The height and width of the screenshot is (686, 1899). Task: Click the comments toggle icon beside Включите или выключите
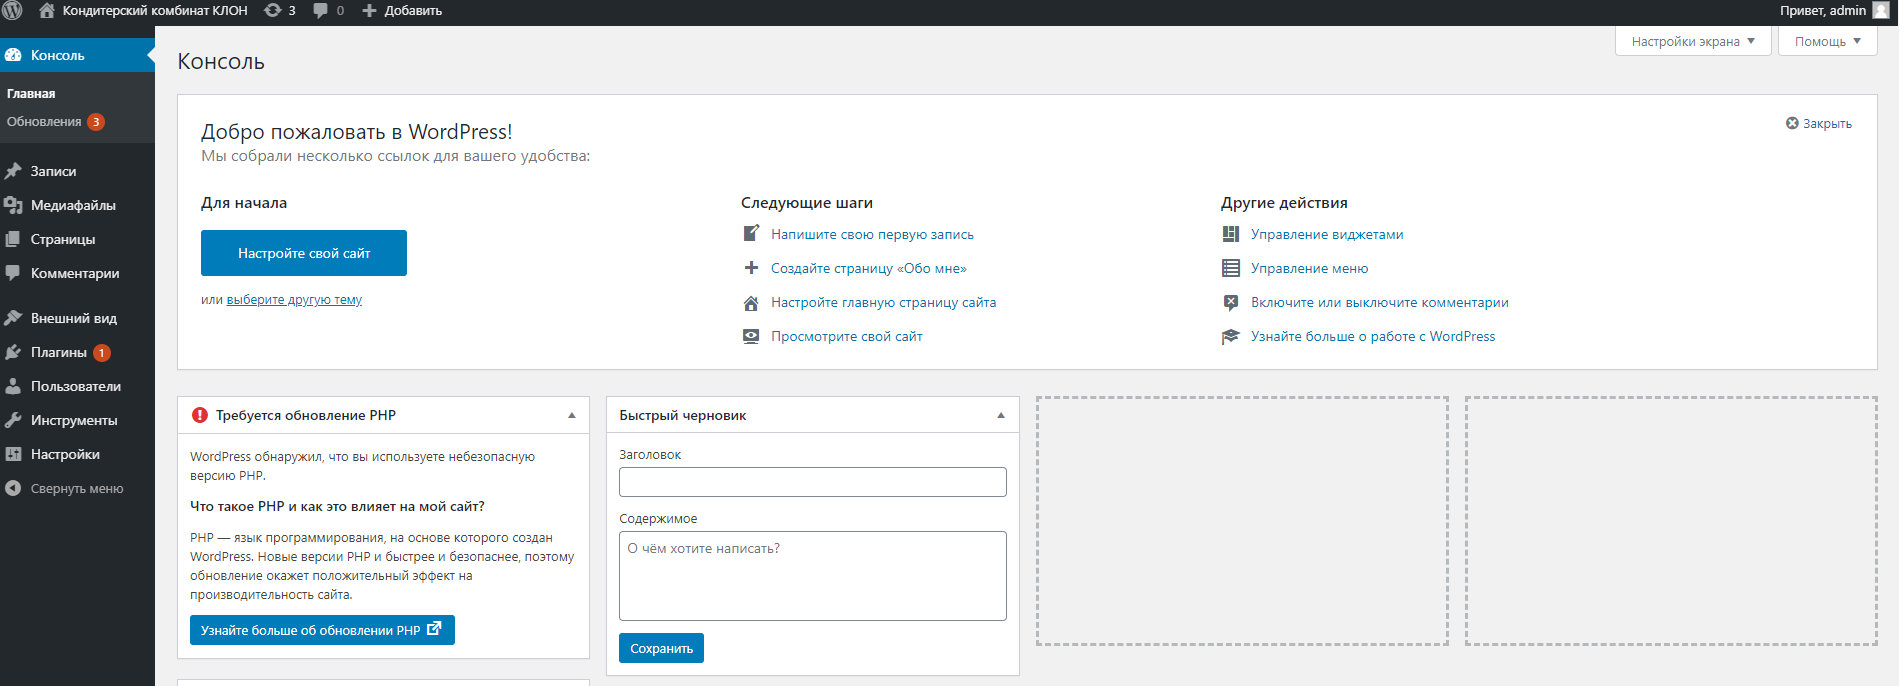1231,302
